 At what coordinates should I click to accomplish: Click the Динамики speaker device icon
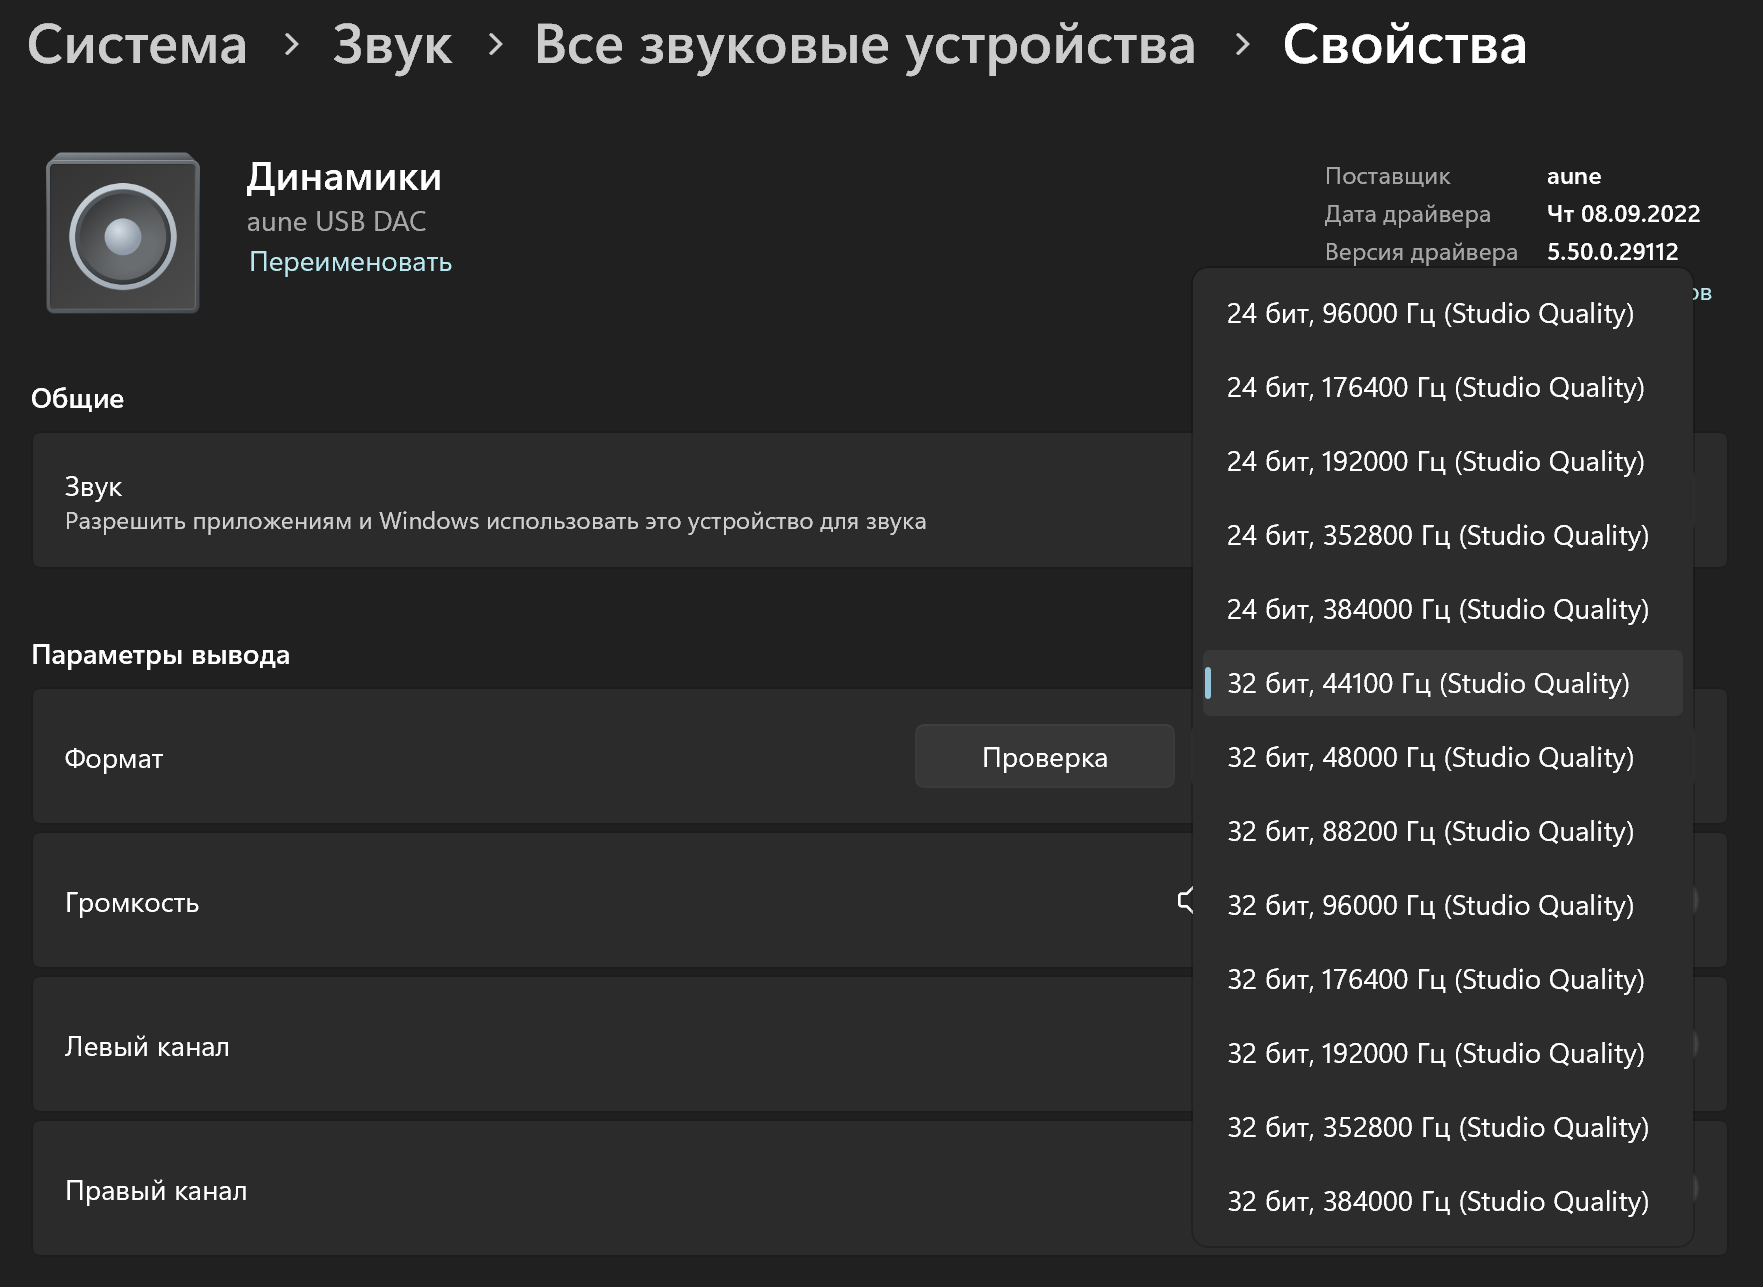pyautogui.click(x=123, y=234)
